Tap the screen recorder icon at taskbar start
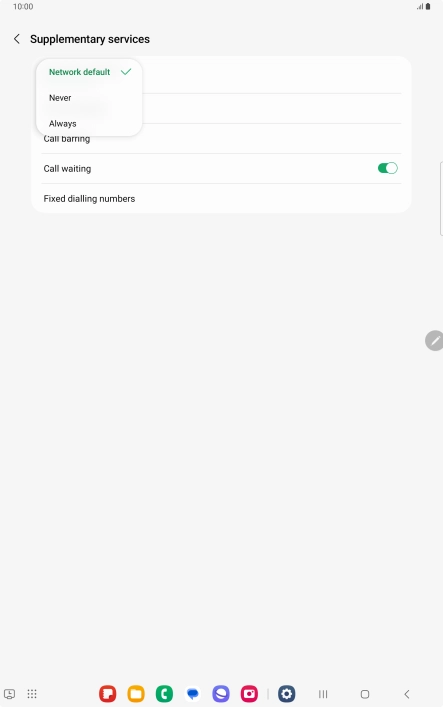The image size is (443, 707). click(x=9, y=693)
